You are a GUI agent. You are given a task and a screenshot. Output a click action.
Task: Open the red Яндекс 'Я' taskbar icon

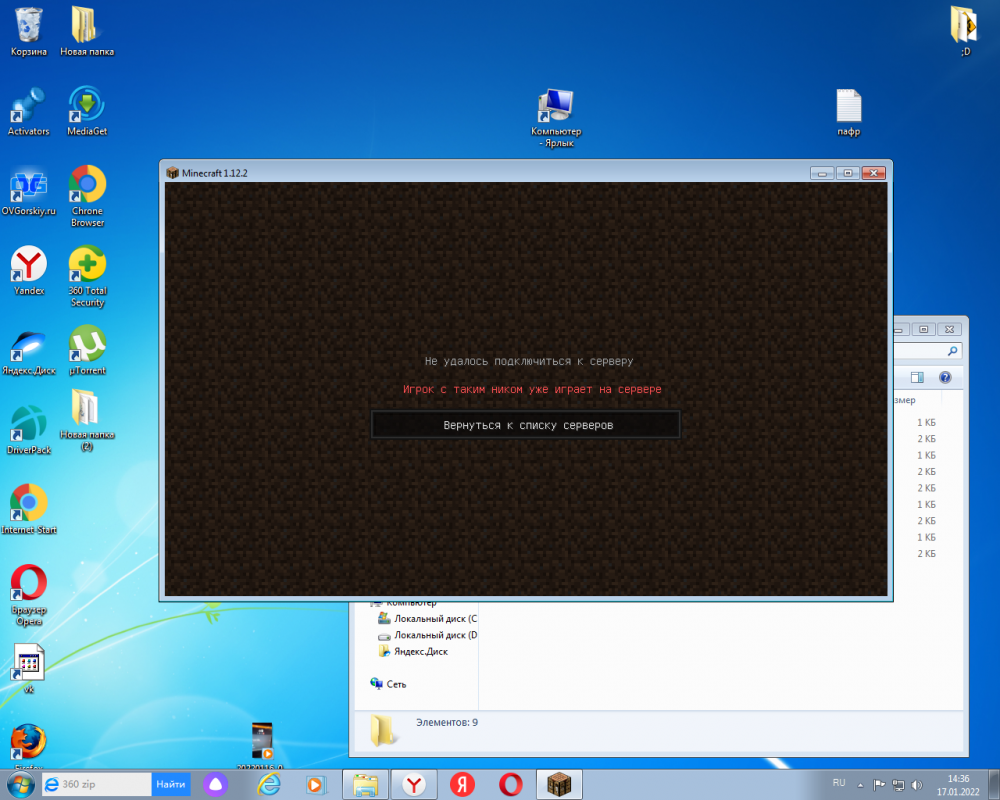tap(462, 785)
